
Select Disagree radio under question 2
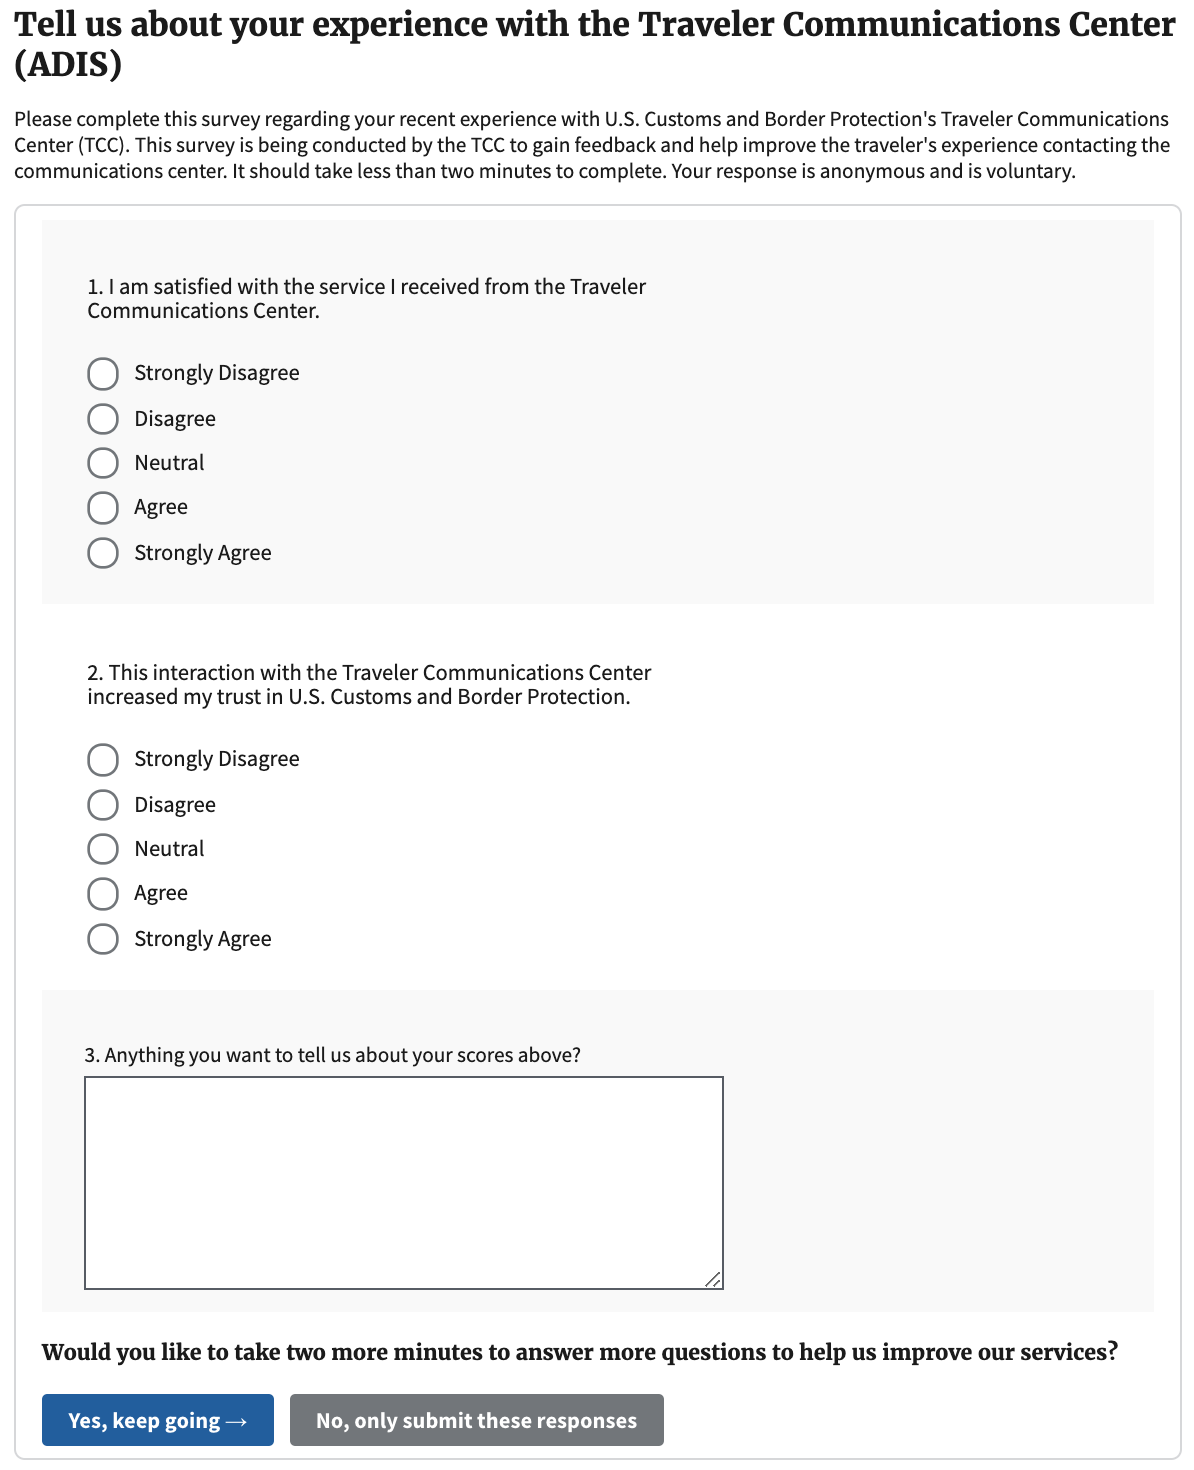click(103, 805)
